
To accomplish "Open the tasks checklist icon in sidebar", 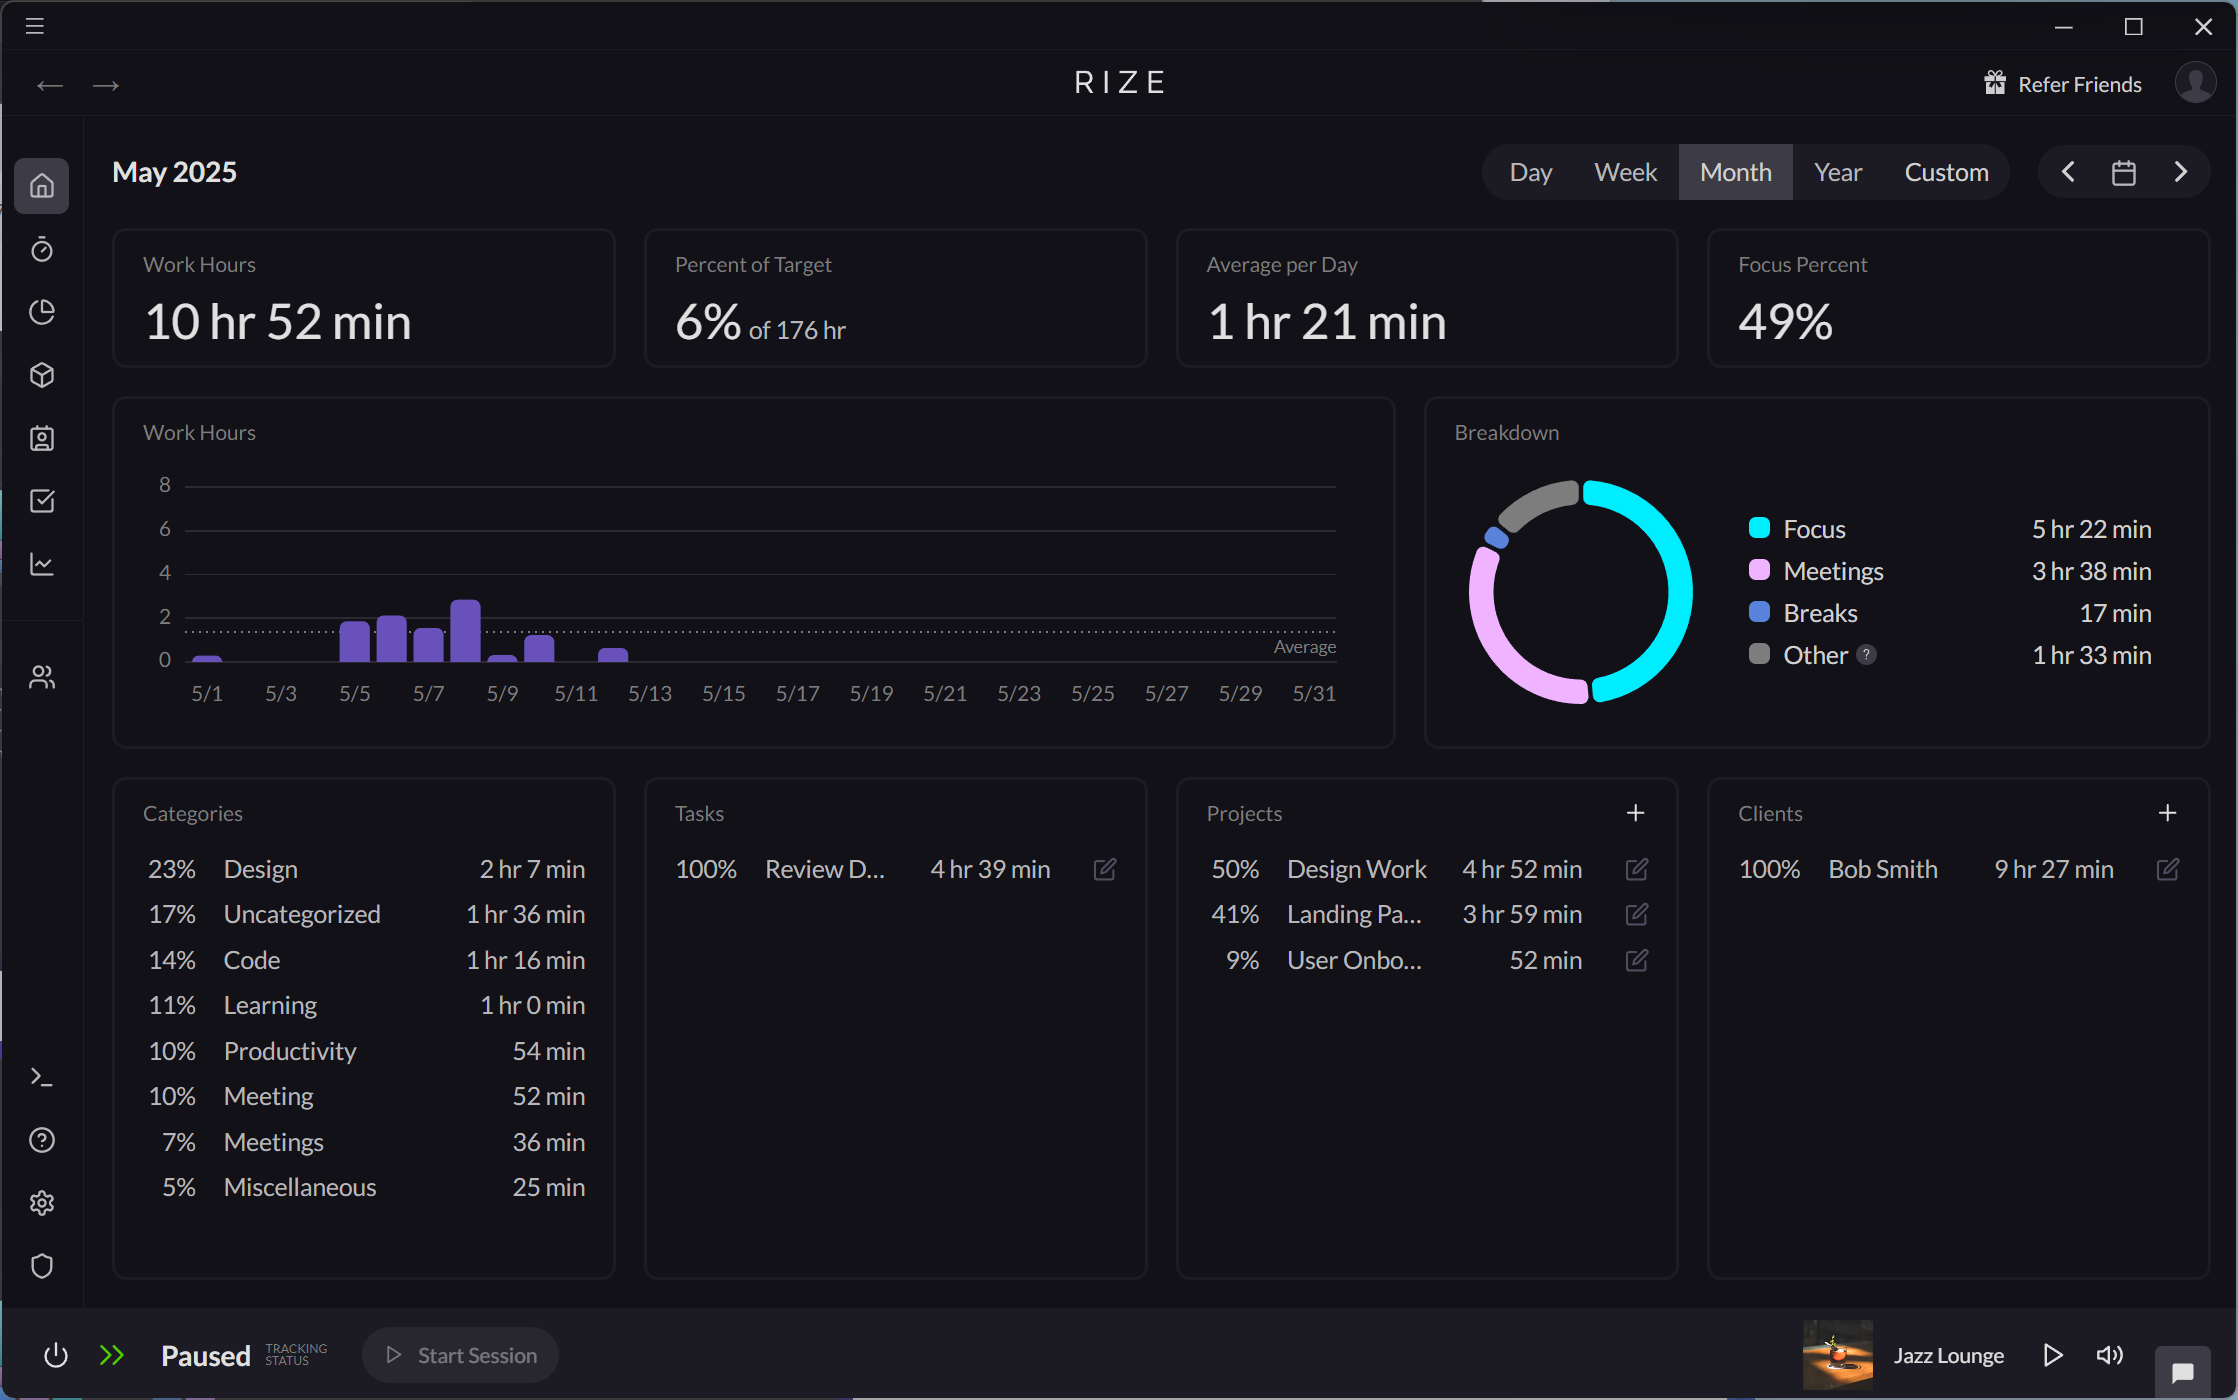I will click(x=42, y=501).
